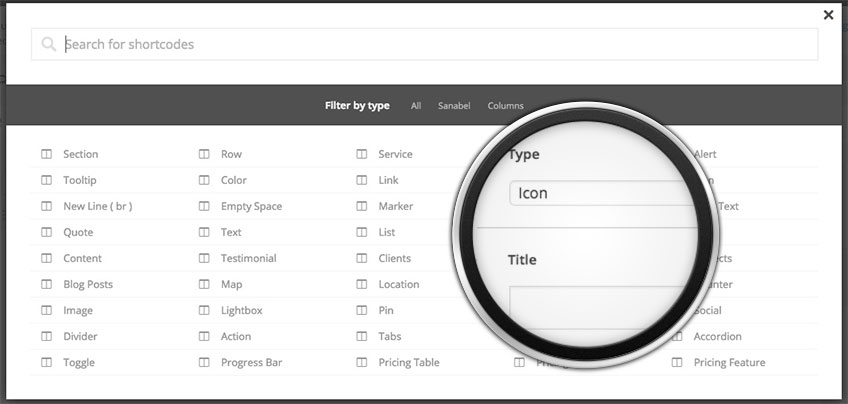Choose the Lightbox shortcode
Viewport: 848px width, 404px height.
click(x=242, y=311)
